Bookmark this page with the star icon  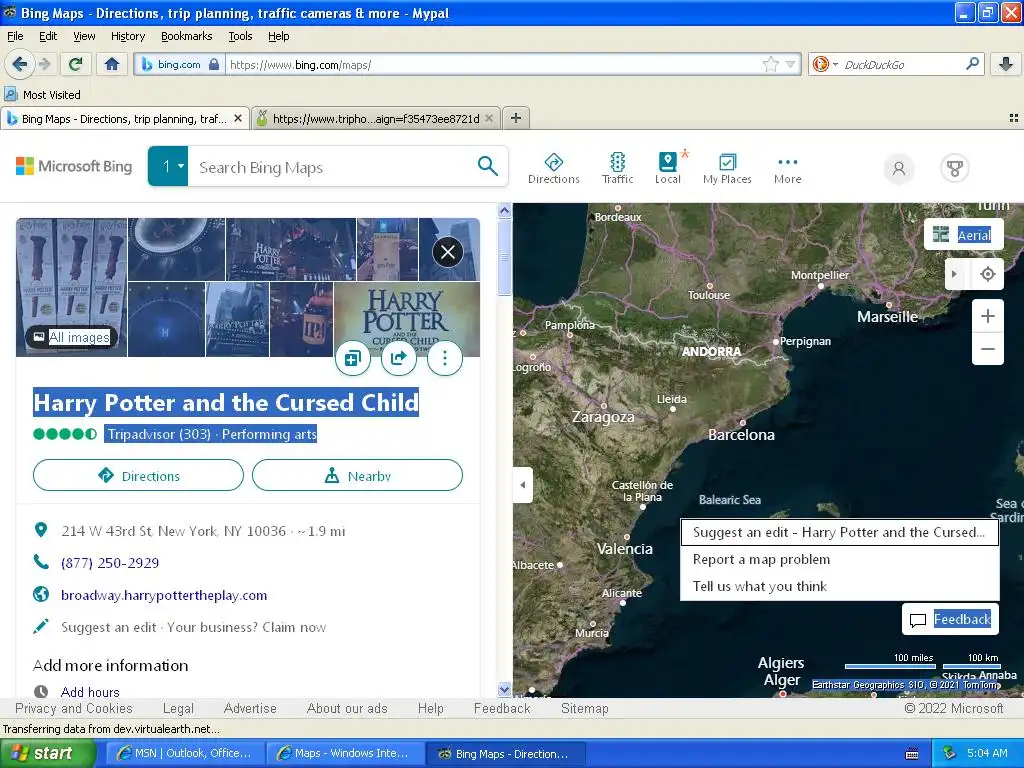771,64
